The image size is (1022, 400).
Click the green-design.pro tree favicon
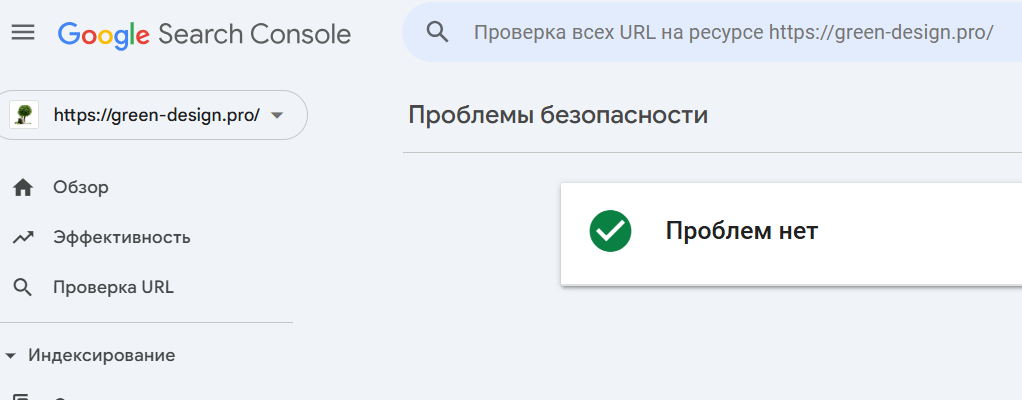coord(24,115)
